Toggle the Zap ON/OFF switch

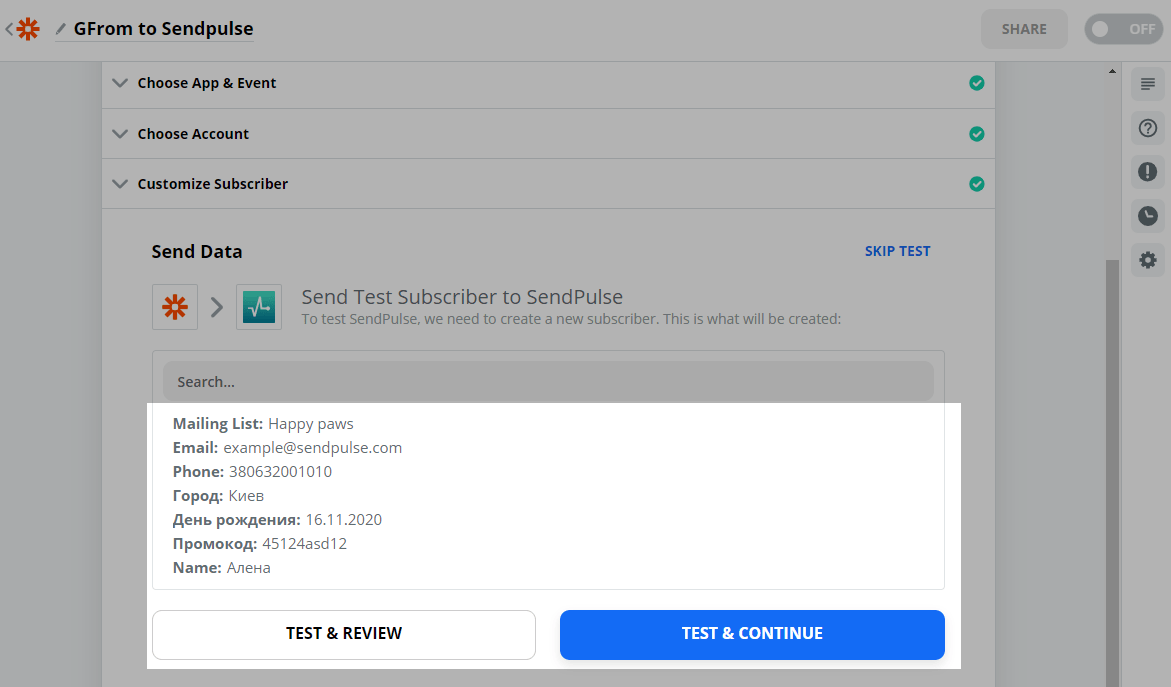(1123, 29)
